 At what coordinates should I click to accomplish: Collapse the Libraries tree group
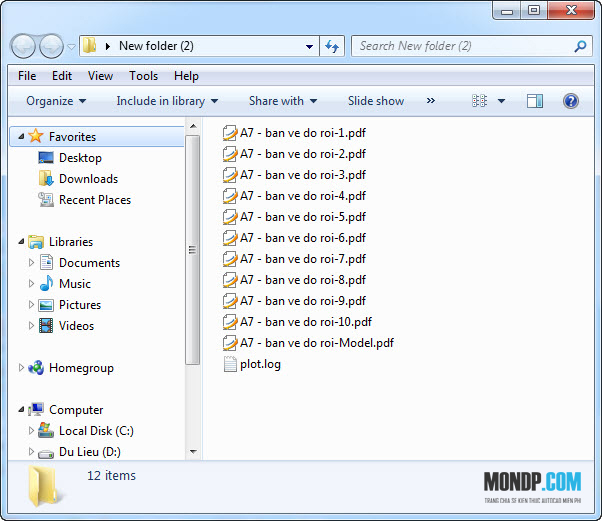(22, 241)
